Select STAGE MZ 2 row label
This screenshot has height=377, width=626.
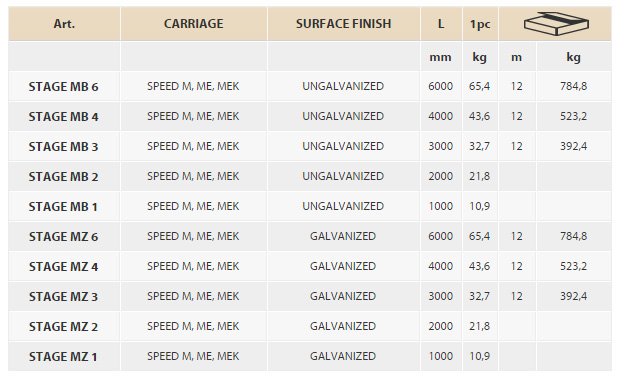pos(63,326)
